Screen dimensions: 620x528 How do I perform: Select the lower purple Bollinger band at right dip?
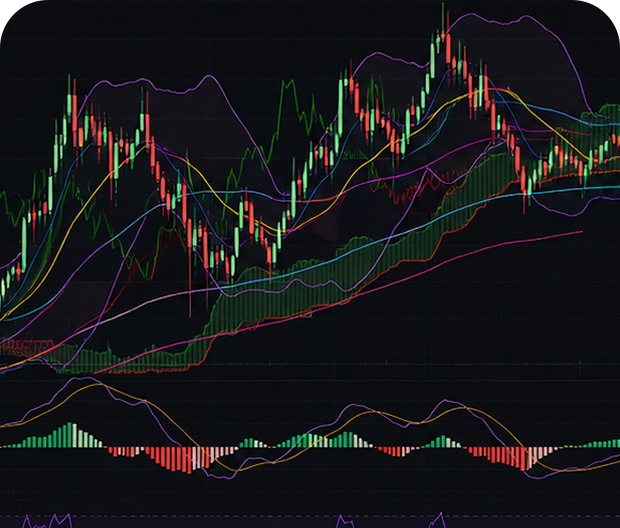tap(569, 214)
